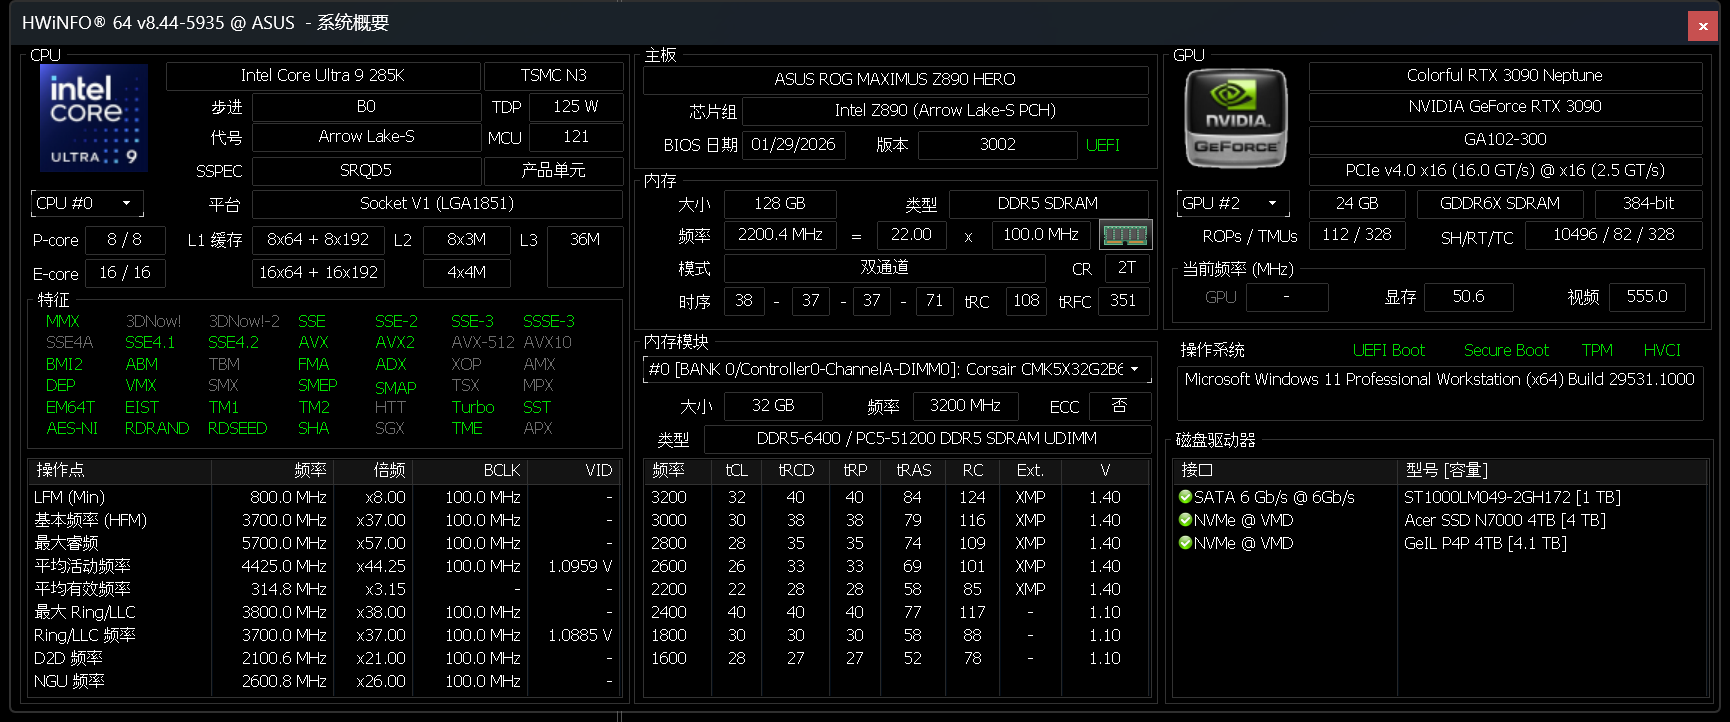The width and height of the screenshot is (1730, 722).
Task: Click the AVX-512 feature label
Action: [x=482, y=343]
